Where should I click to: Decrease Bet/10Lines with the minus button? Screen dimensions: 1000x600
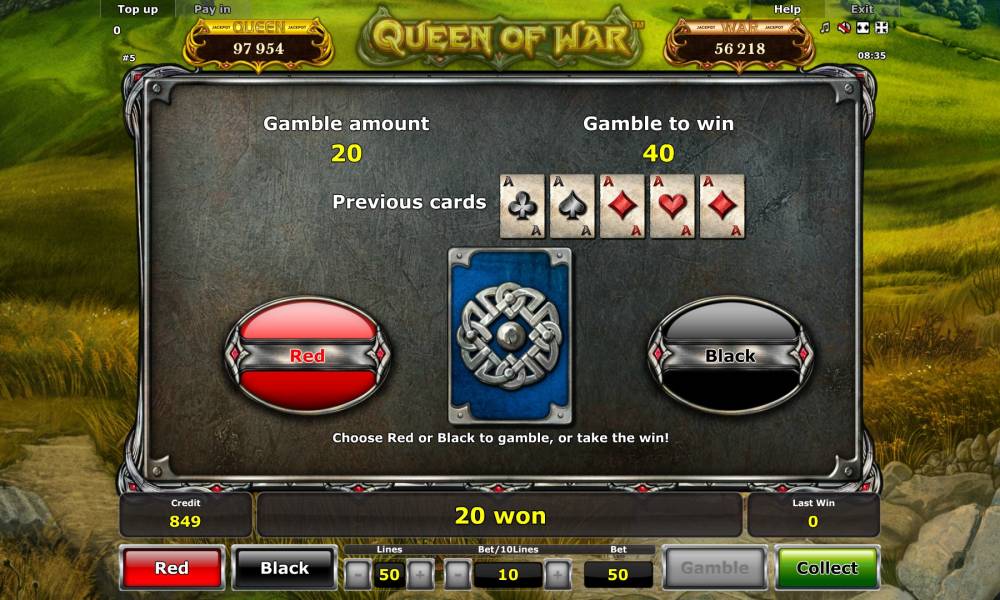[458, 574]
